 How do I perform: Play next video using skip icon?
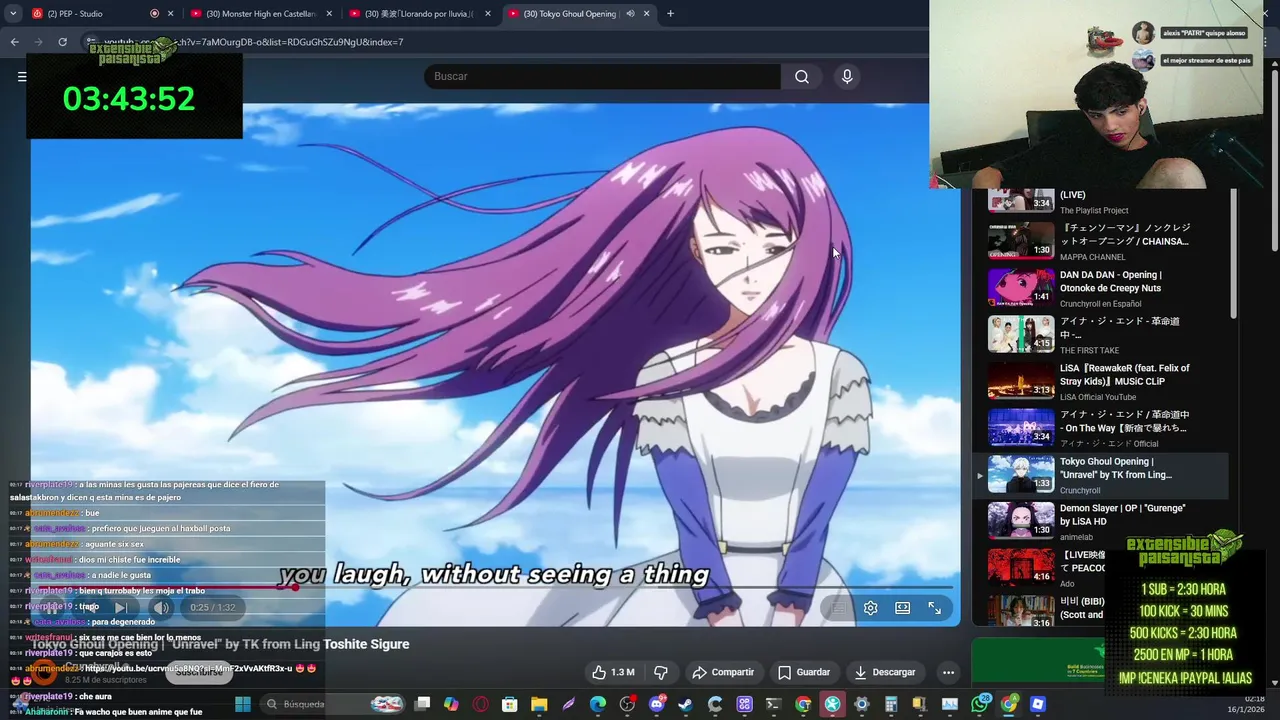pyautogui.click(x=120, y=607)
